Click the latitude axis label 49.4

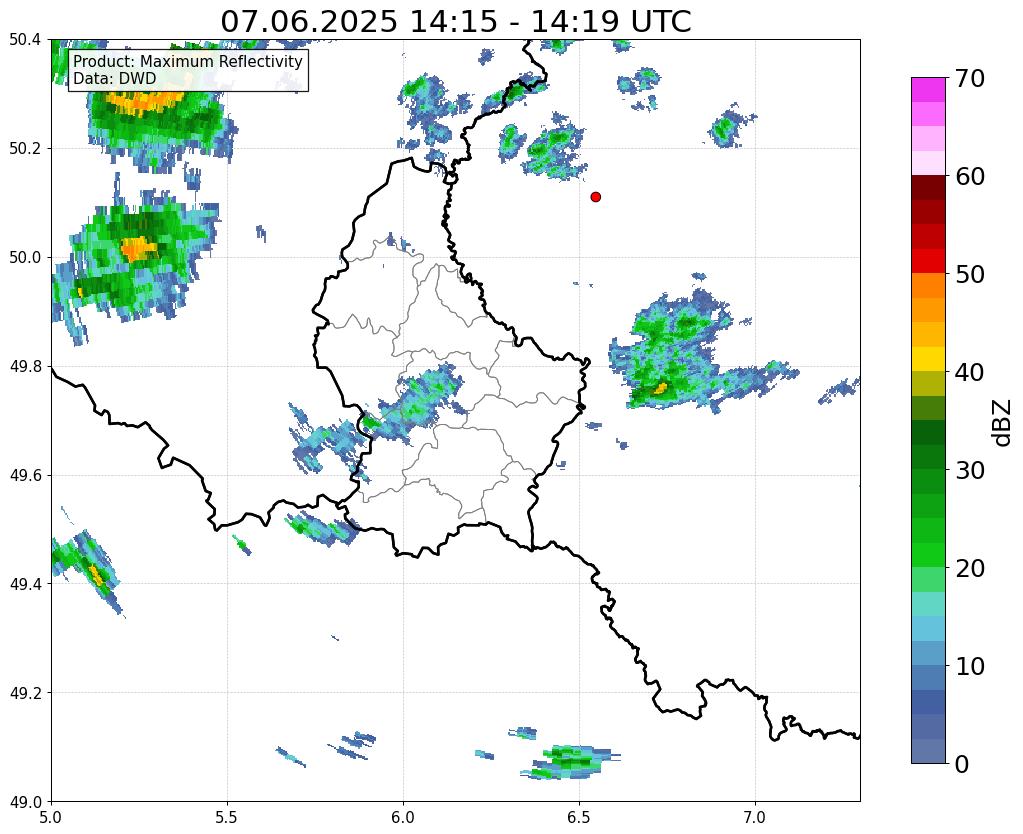point(25,583)
